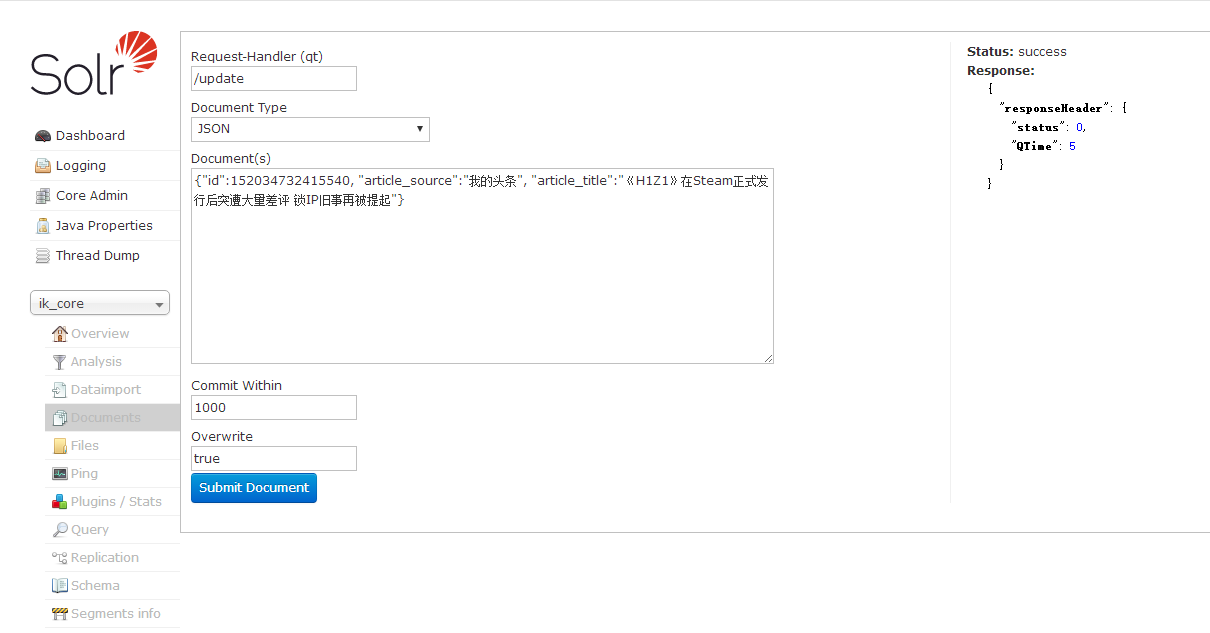Image resolution: width=1210 pixels, height=633 pixels.
Task: Click the Thread Dump stack icon
Action: tap(43, 256)
